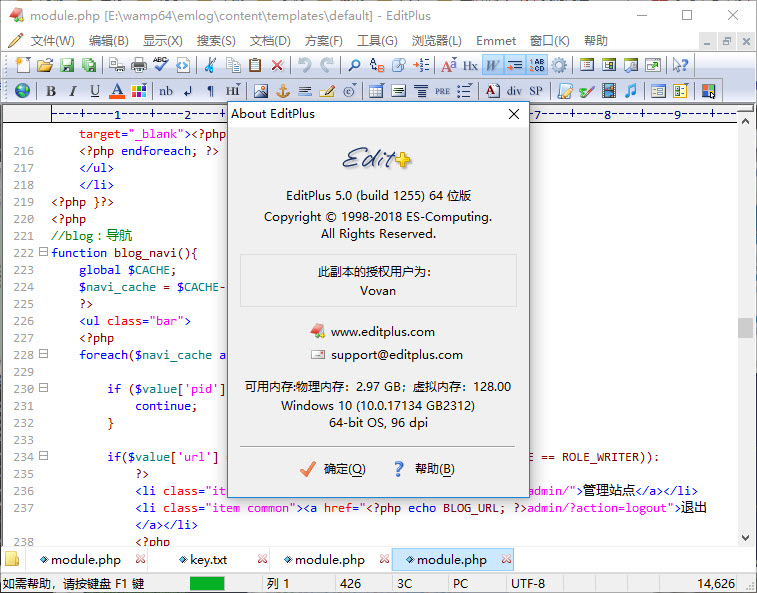Click 帮助(B) button in About dialog

pyautogui.click(x=423, y=469)
